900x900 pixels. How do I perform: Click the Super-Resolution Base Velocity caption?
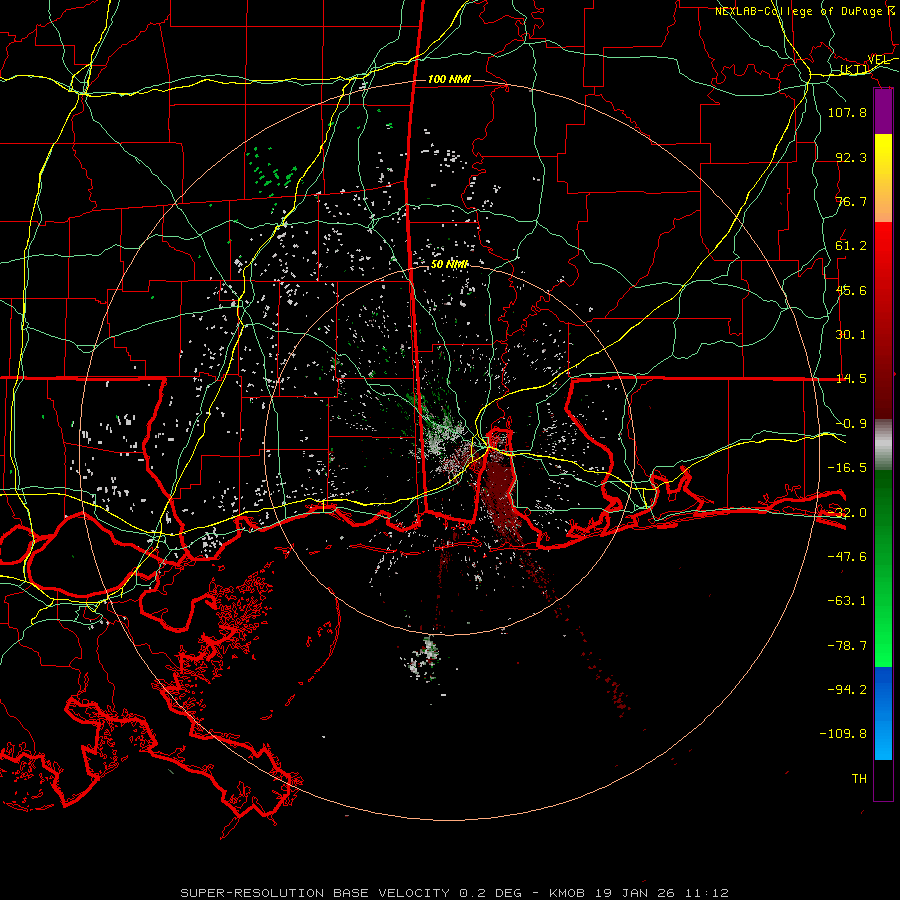(x=455, y=893)
